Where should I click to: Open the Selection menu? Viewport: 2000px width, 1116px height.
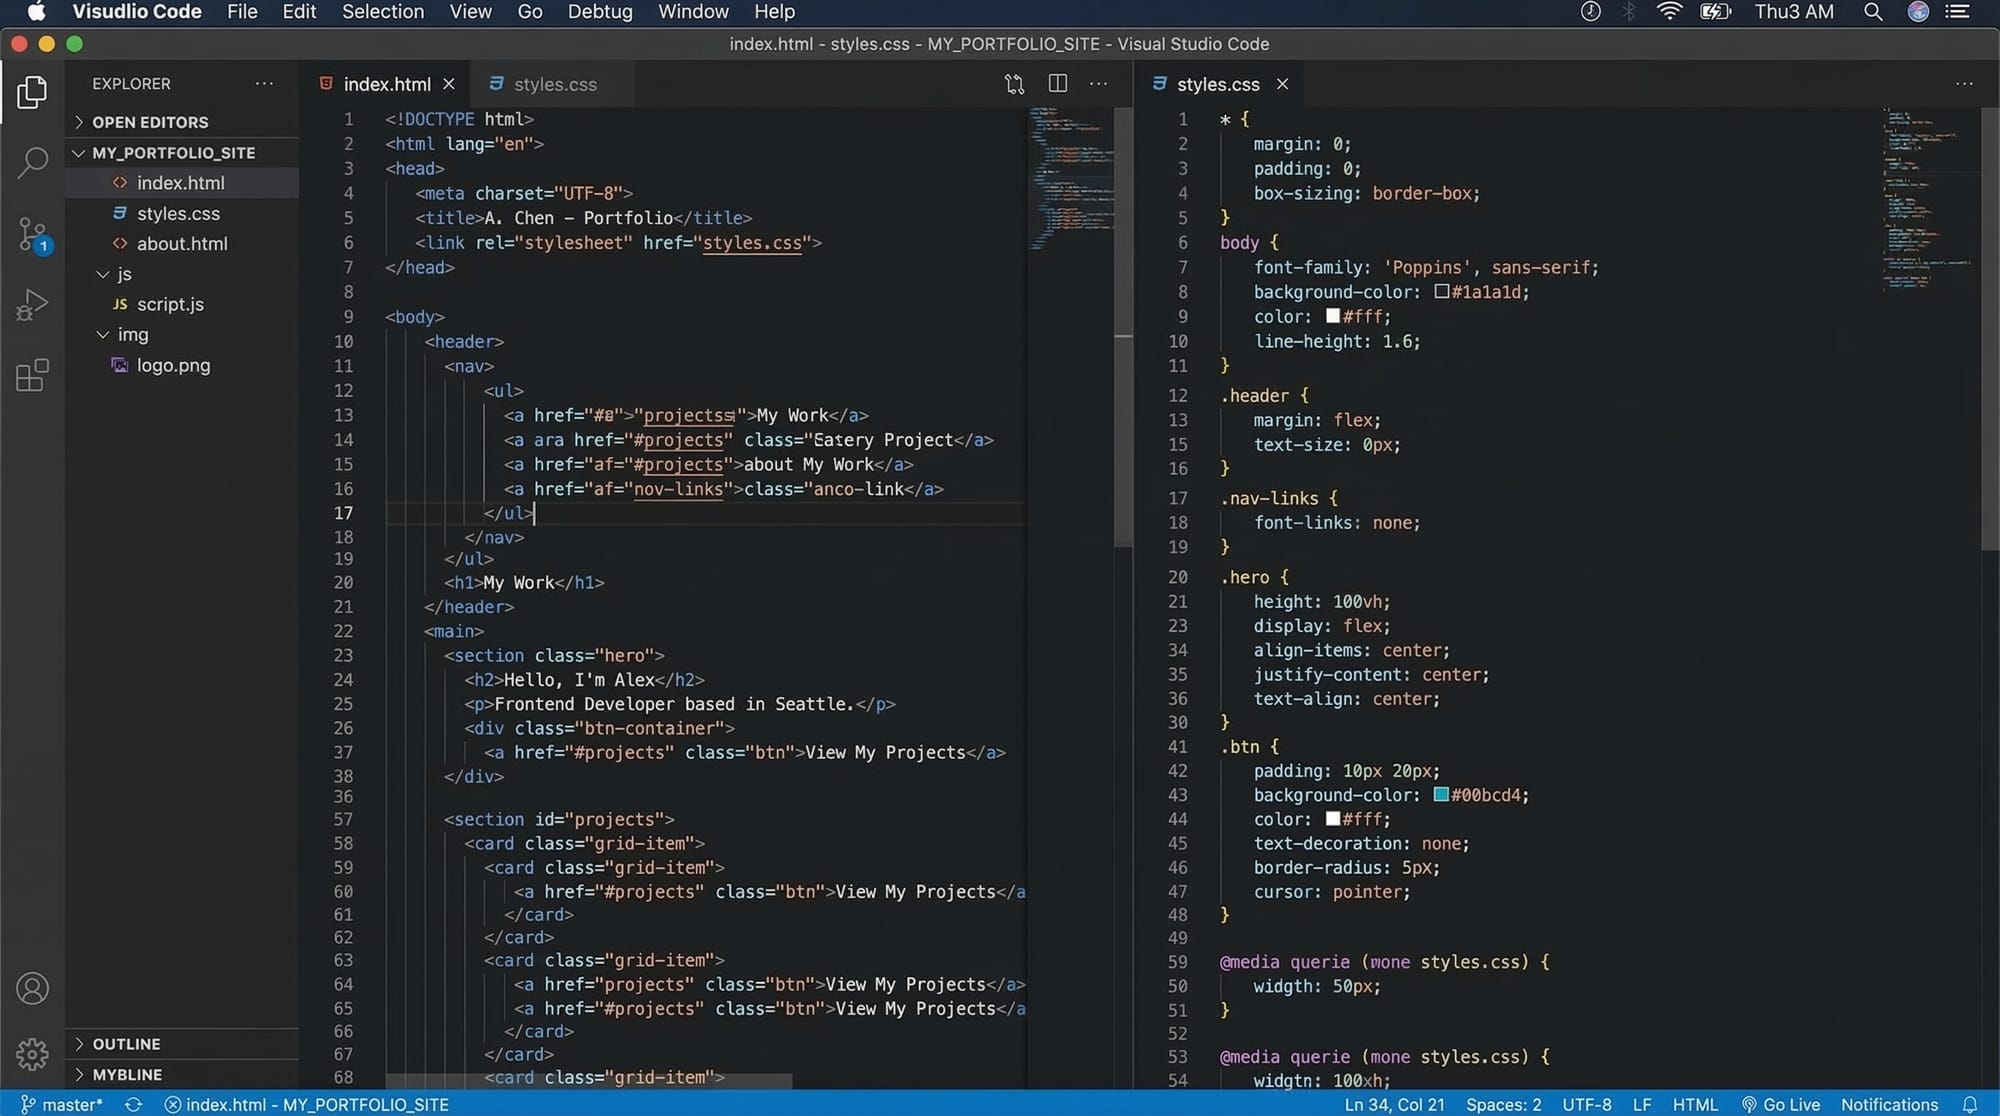click(382, 12)
